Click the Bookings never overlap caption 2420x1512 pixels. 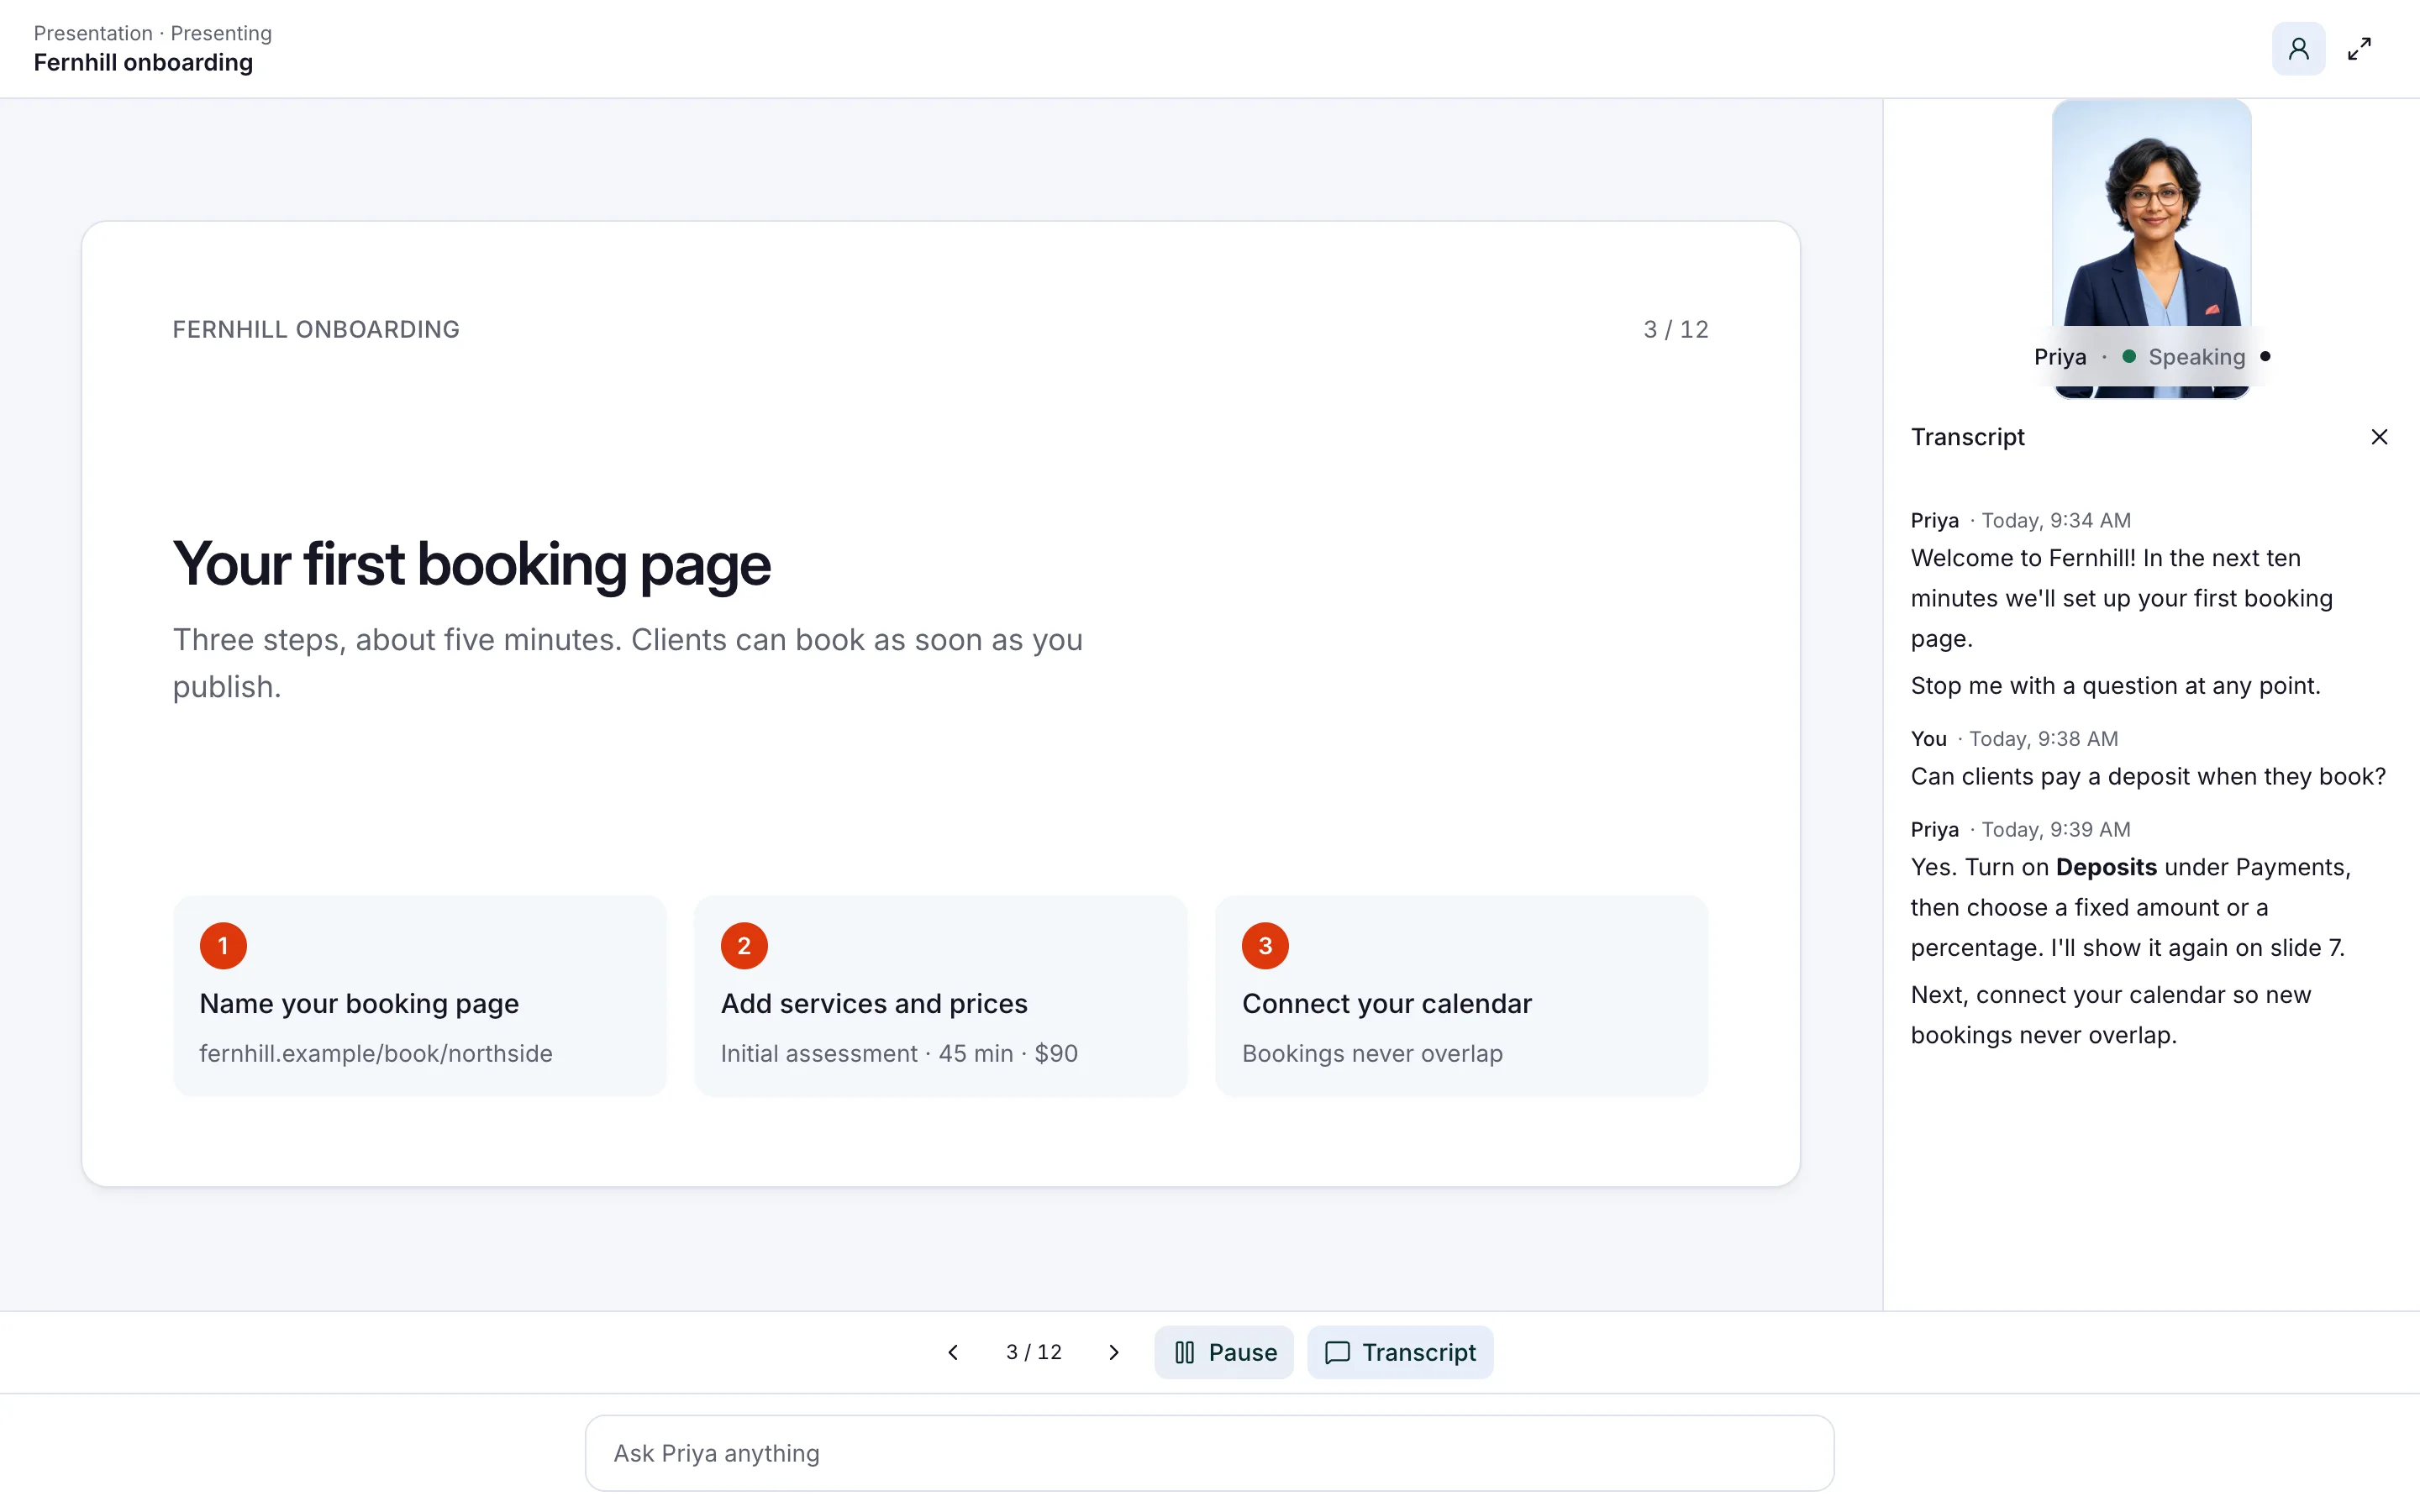[1372, 1053]
